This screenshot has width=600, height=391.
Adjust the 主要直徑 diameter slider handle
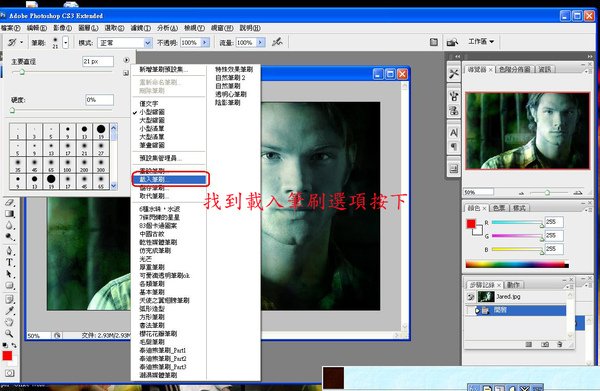click(x=22, y=72)
